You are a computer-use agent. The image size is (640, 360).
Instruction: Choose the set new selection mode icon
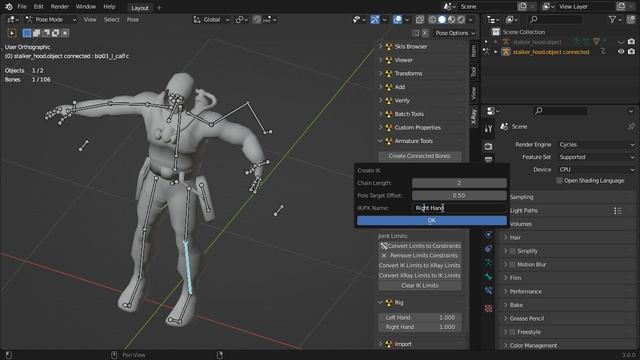coord(27,33)
